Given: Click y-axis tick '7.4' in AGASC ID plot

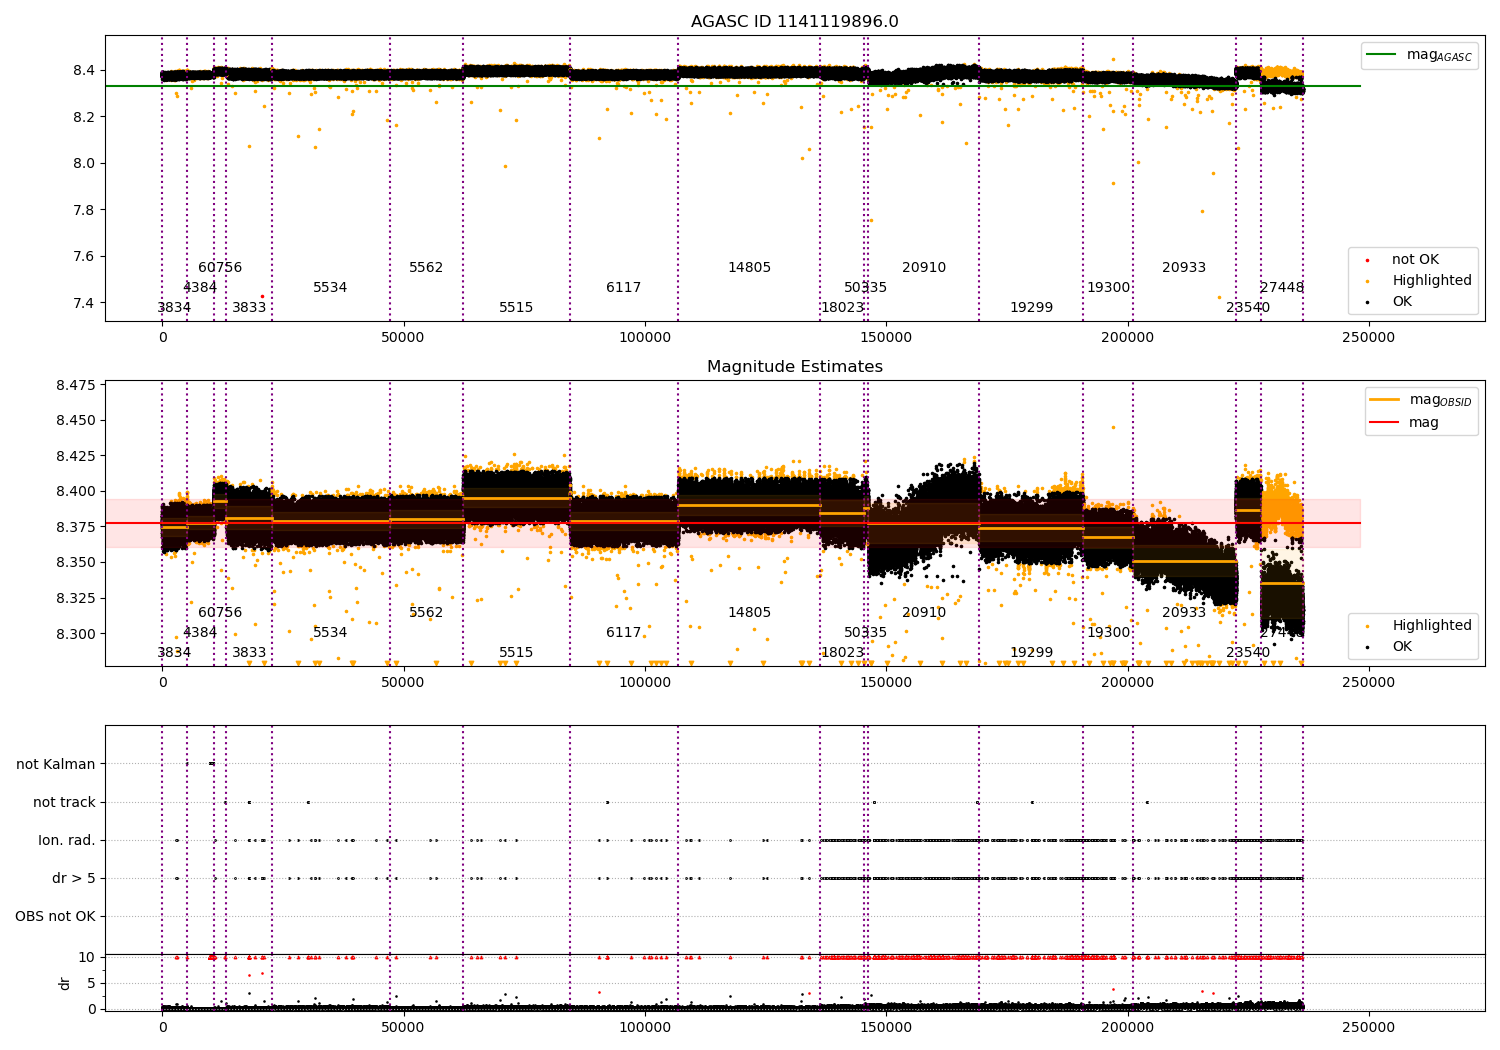Looking at the screenshot, I should tap(84, 303).
